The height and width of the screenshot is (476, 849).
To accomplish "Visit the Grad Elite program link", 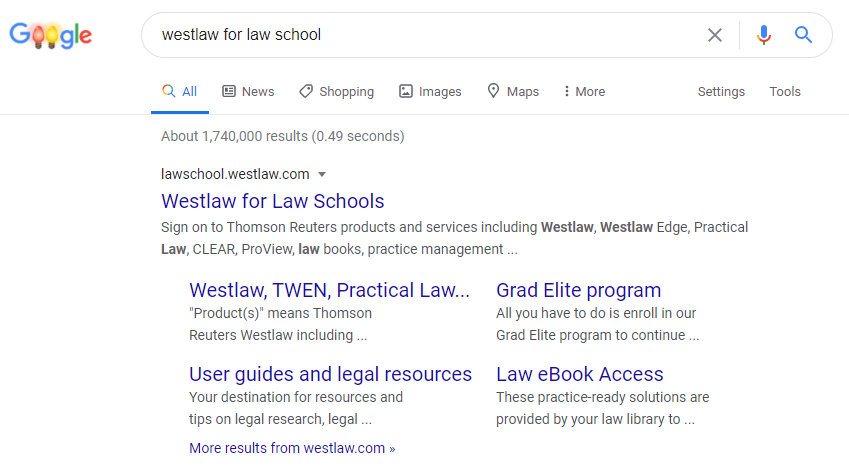I will tap(578, 290).
